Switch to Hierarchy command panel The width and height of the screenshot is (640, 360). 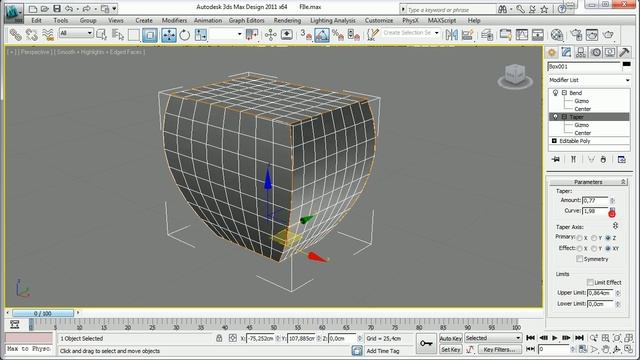pyautogui.click(x=581, y=52)
